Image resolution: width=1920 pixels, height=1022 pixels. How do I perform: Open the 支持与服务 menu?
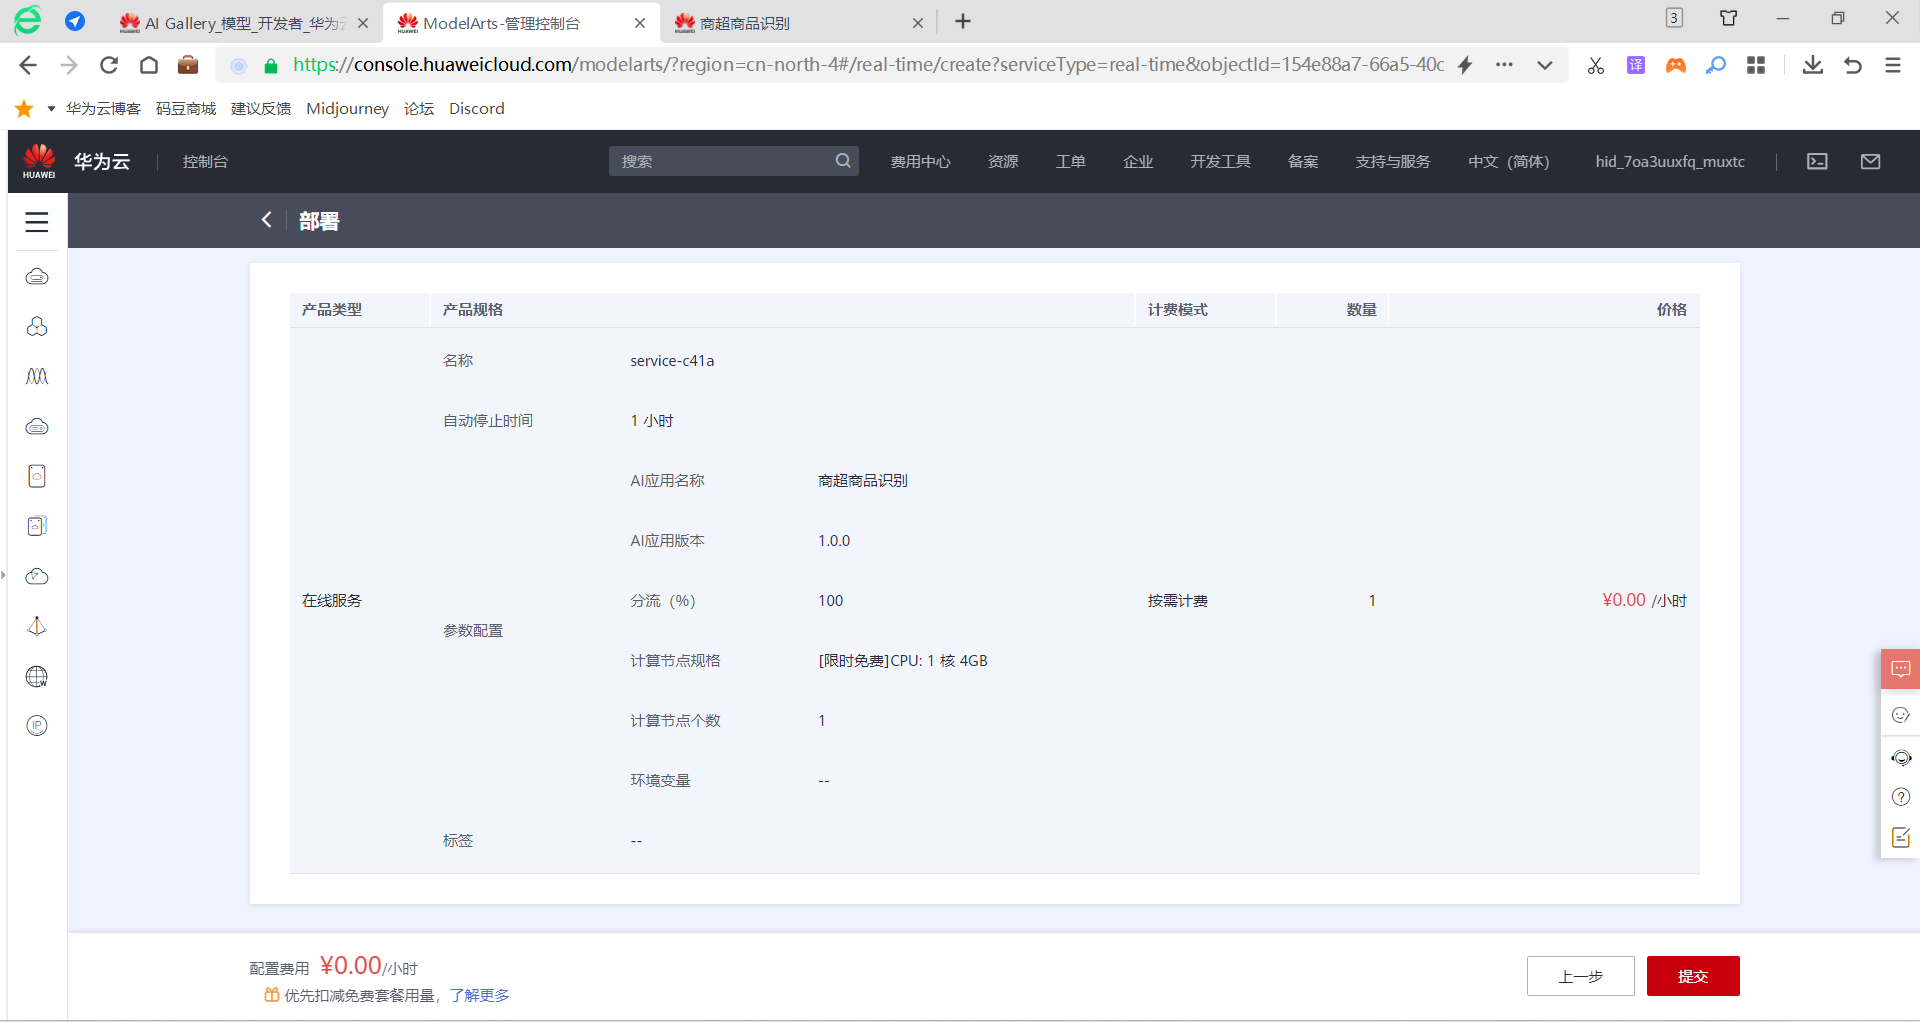[1393, 162]
